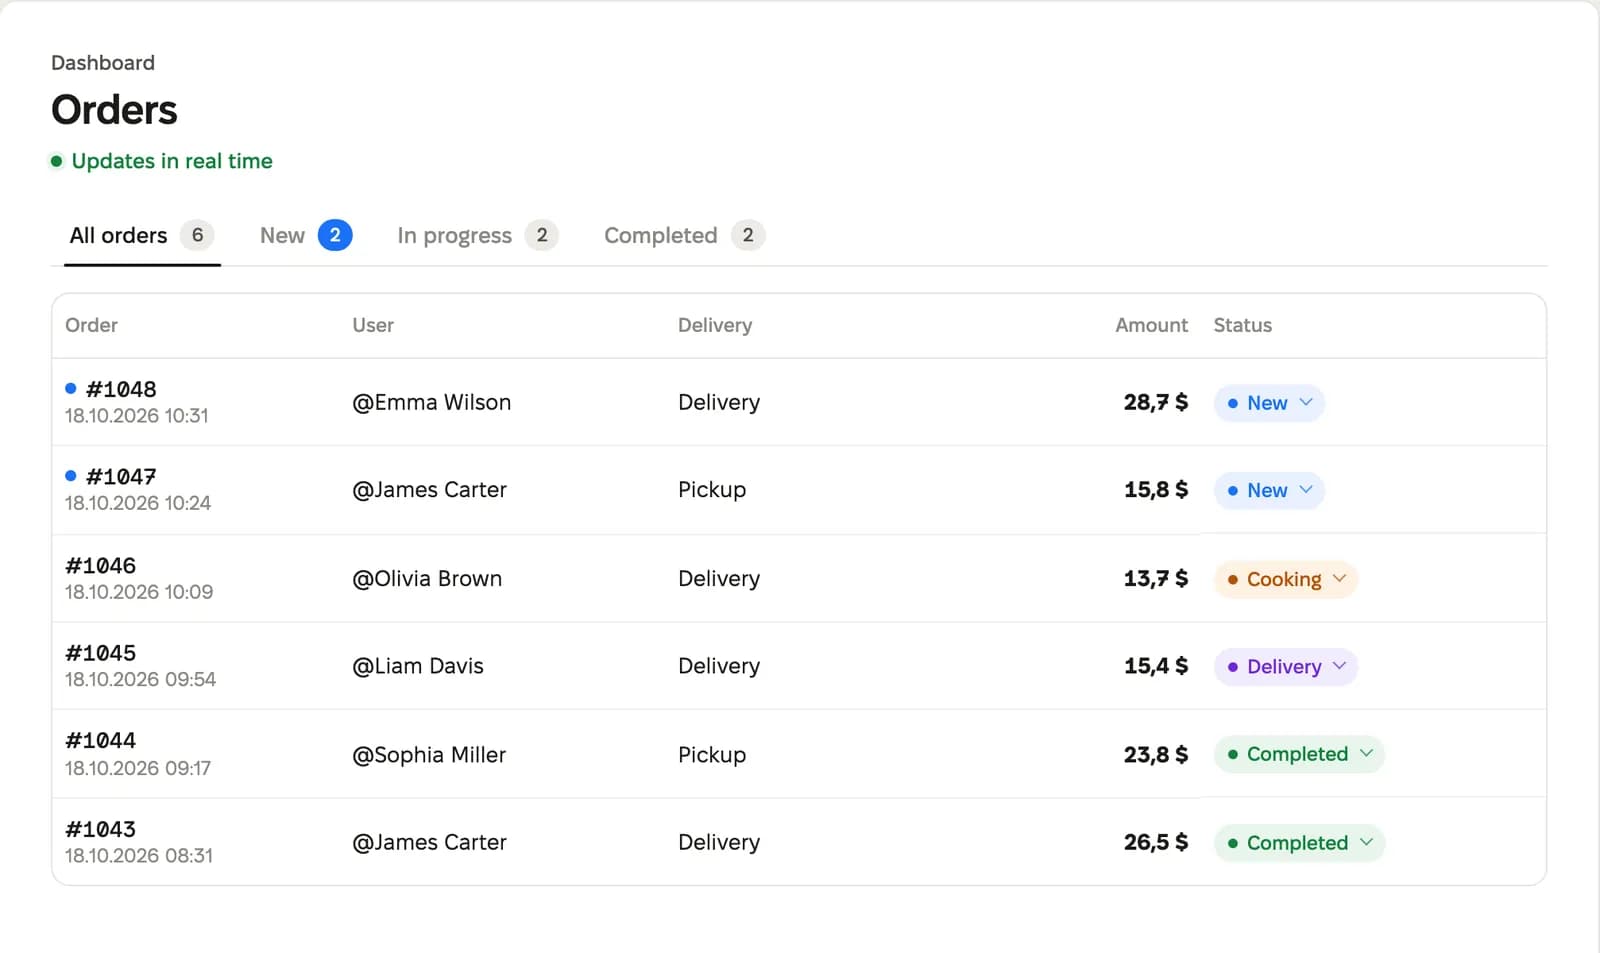This screenshot has width=1600, height=953.
Task: Click the Updates in real time label
Action: [172, 161]
